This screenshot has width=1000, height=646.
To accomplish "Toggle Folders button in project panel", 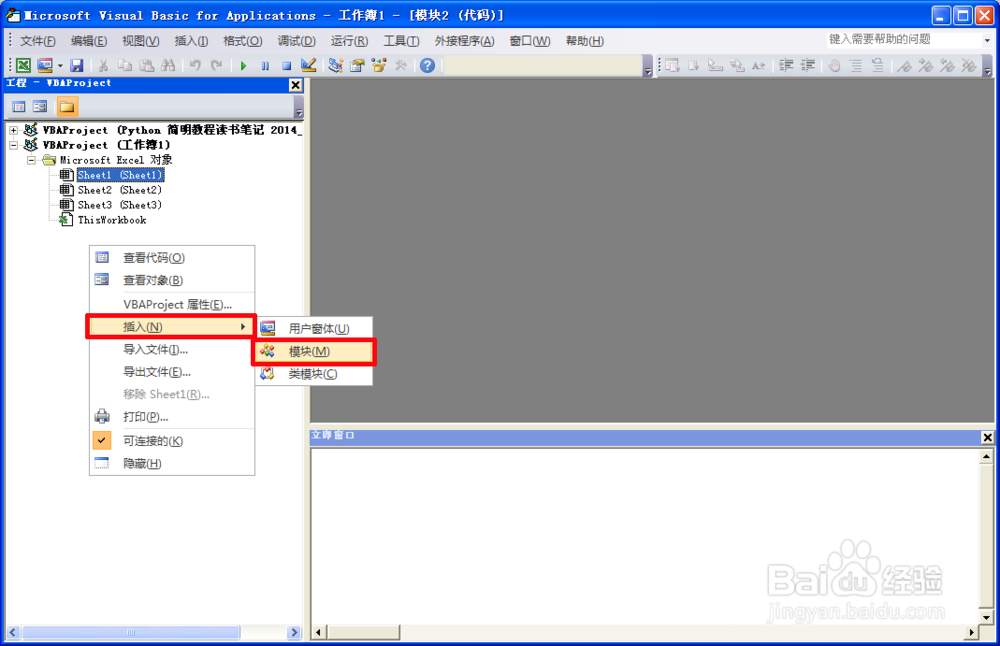I will coord(67,106).
